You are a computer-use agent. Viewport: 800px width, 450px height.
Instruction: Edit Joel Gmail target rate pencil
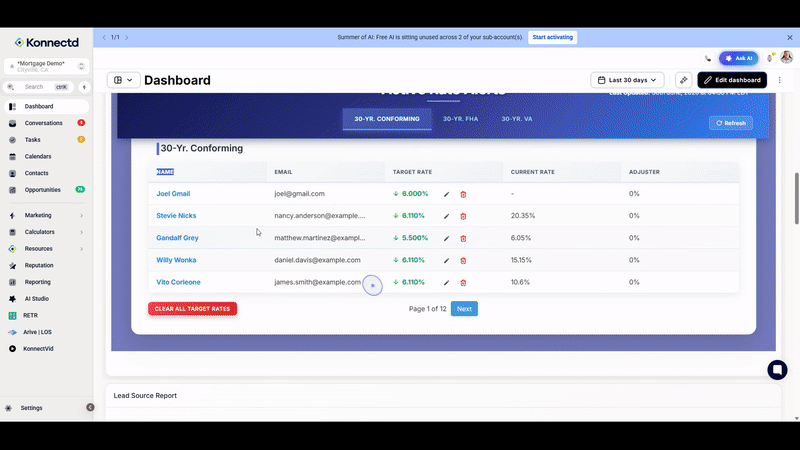[x=446, y=194]
